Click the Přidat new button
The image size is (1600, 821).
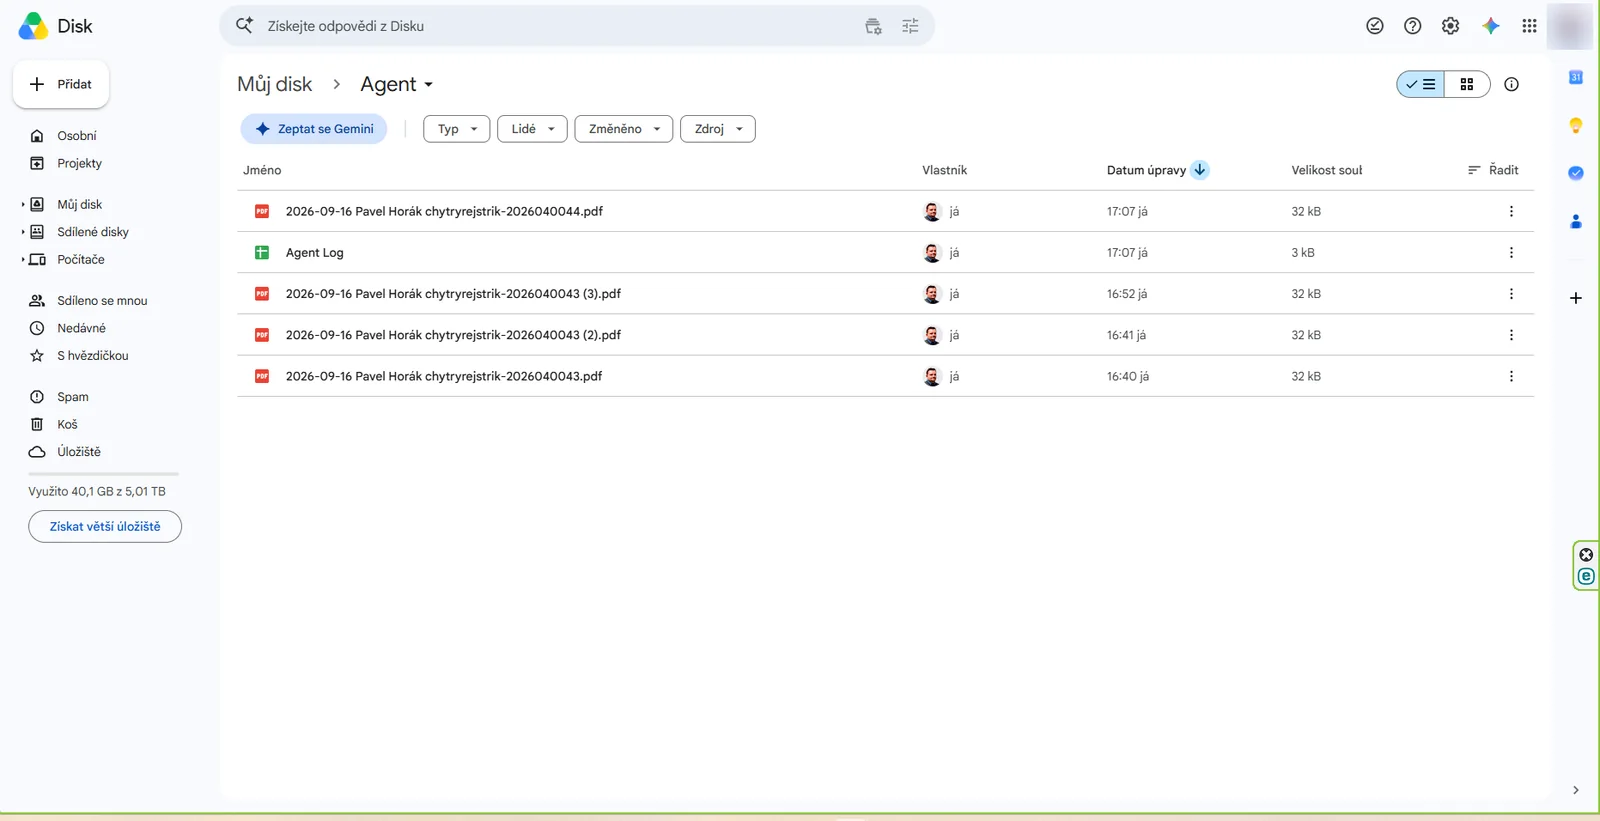pos(61,84)
